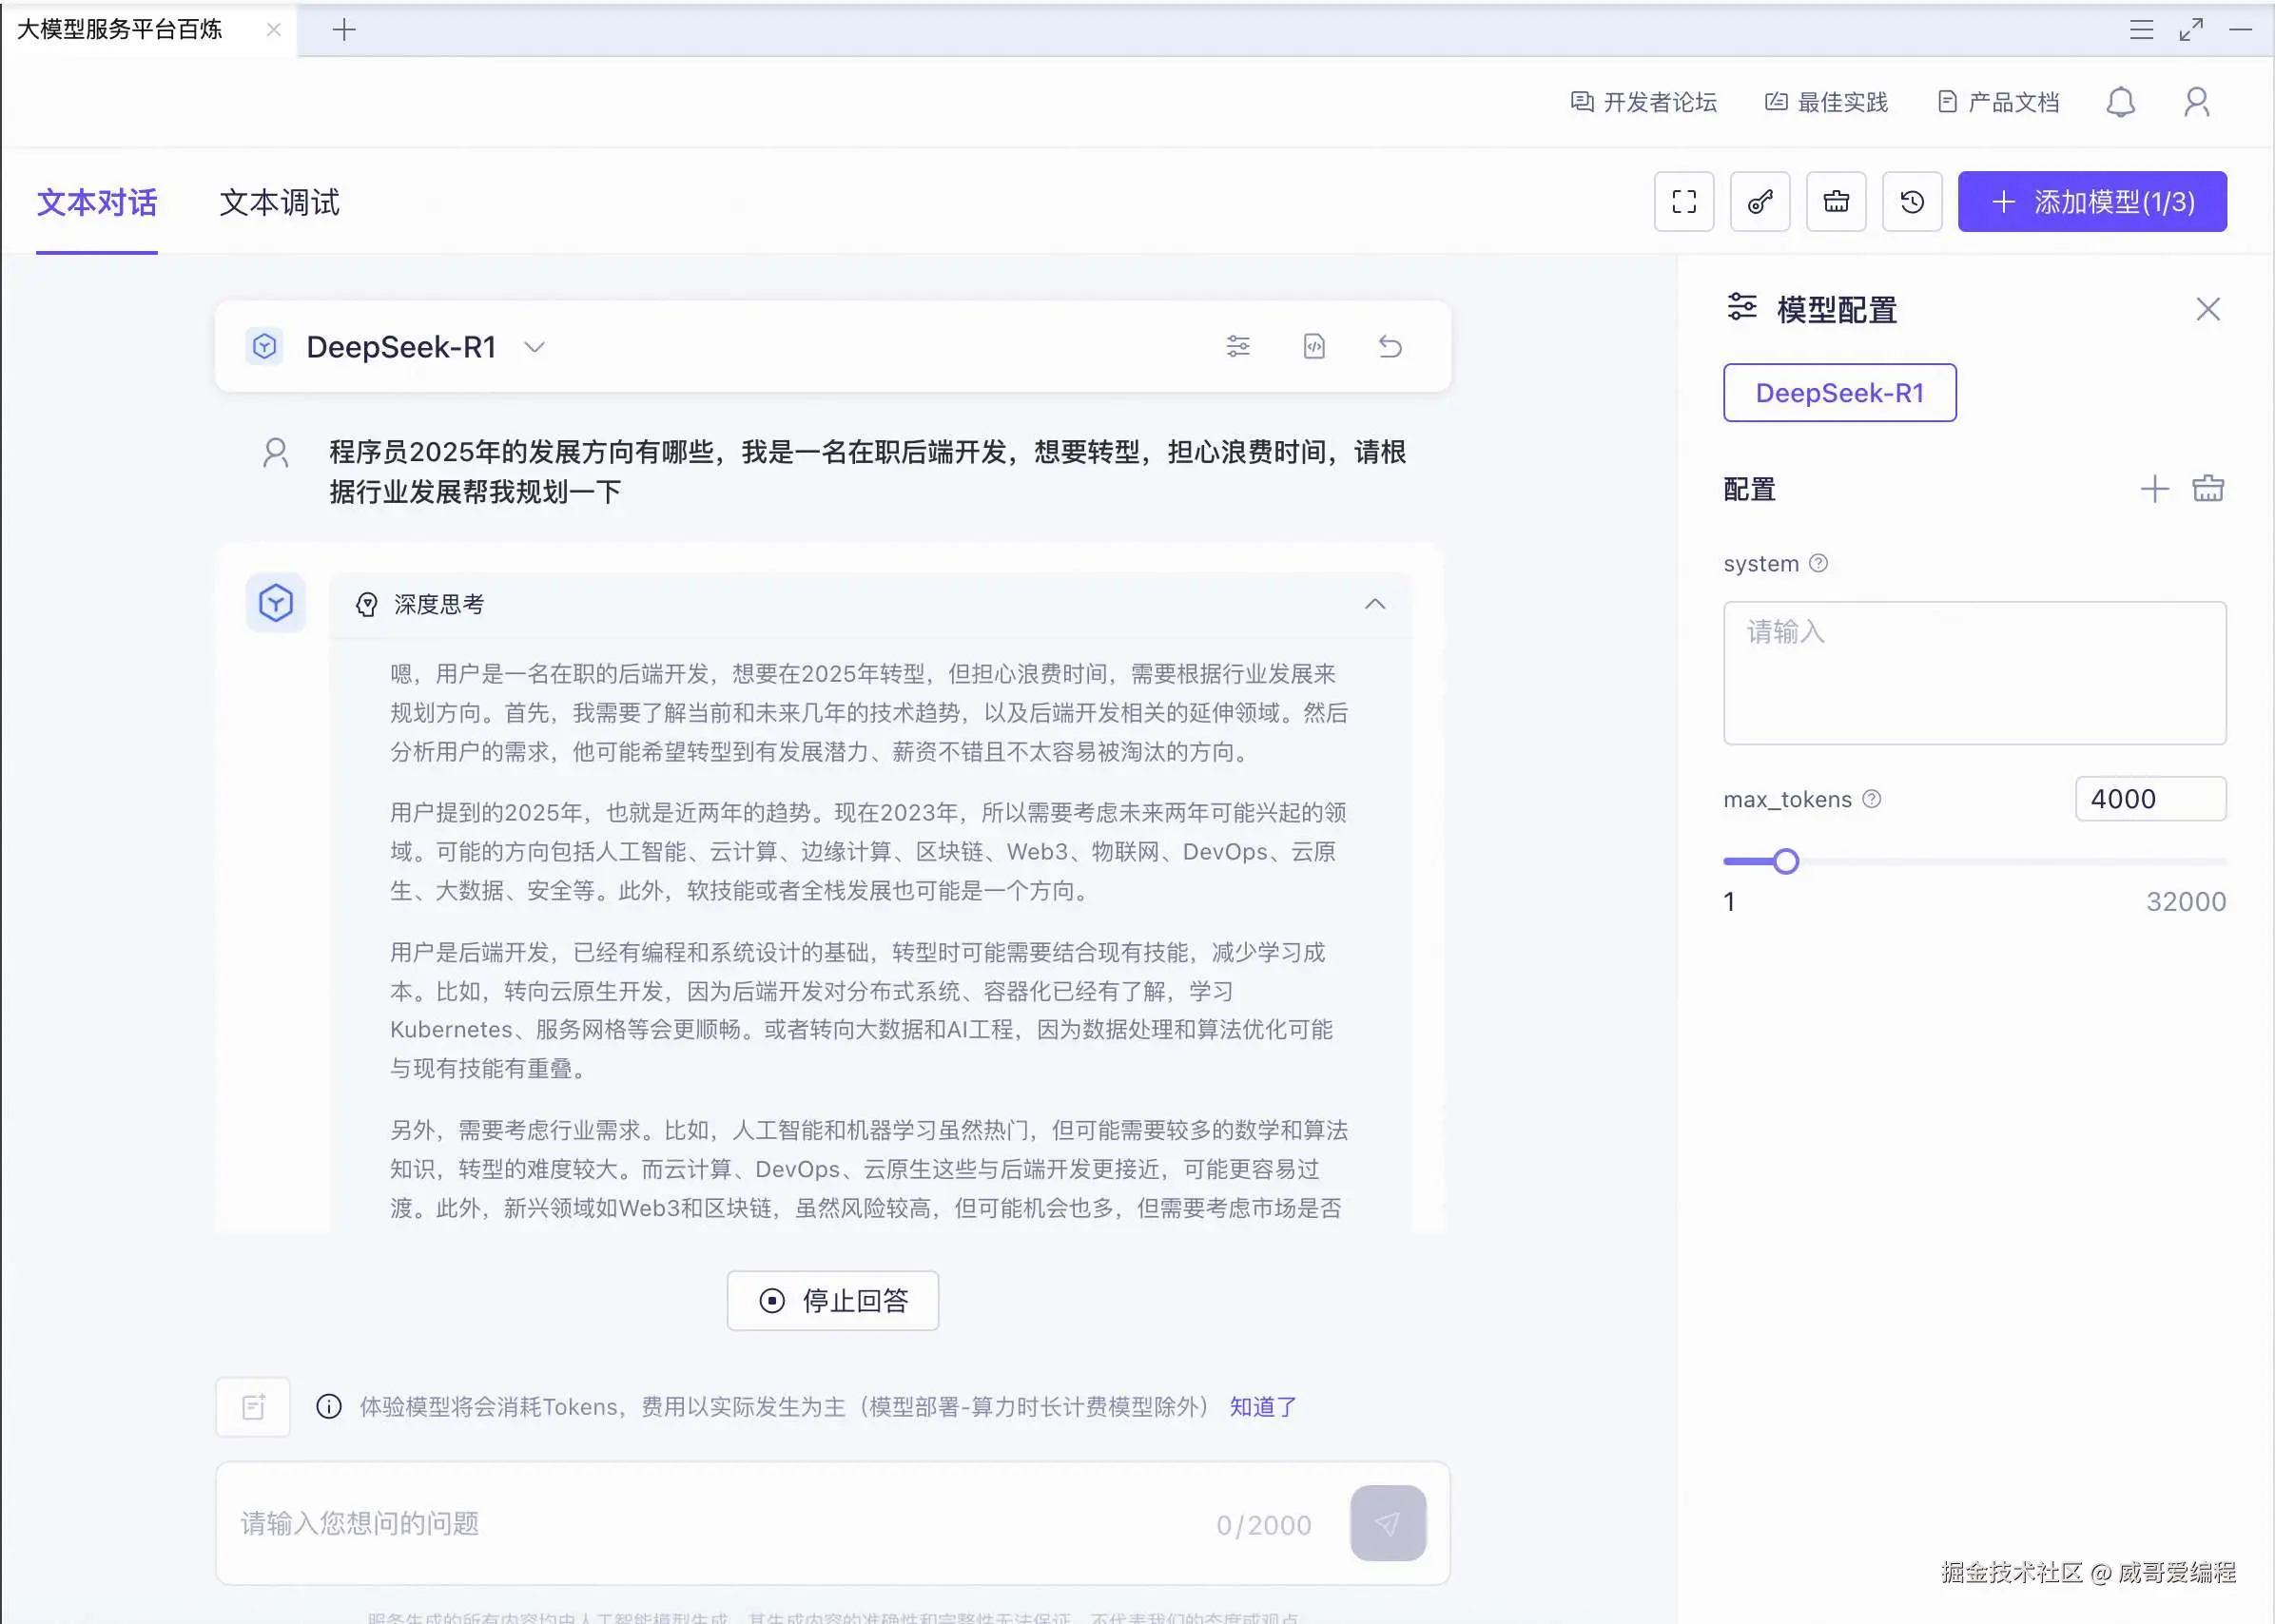Select the 文本对话 tab
This screenshot has width=2275, height=1624.
tap(97, 203)
